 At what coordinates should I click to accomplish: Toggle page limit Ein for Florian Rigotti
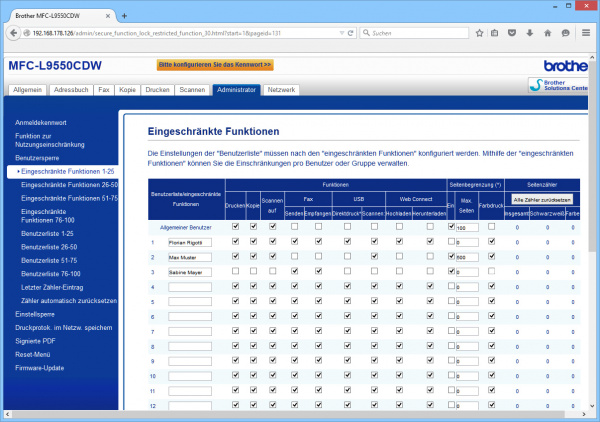451,241
